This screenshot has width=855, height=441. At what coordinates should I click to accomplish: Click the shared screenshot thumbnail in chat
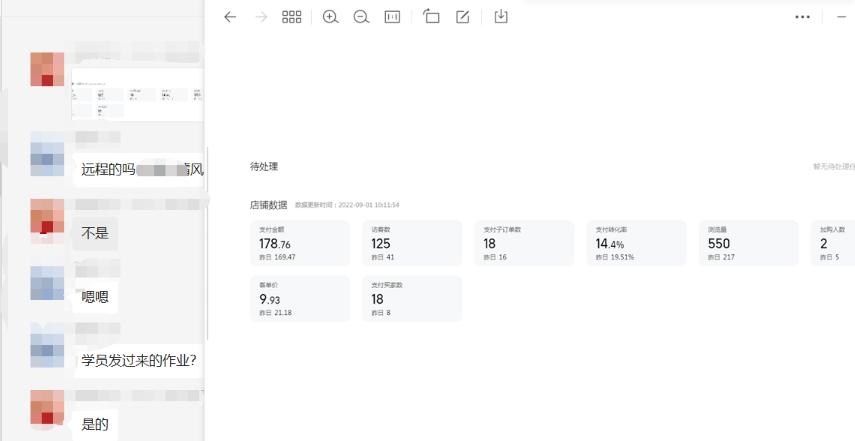pyautogui.click(x=137, y=95)
